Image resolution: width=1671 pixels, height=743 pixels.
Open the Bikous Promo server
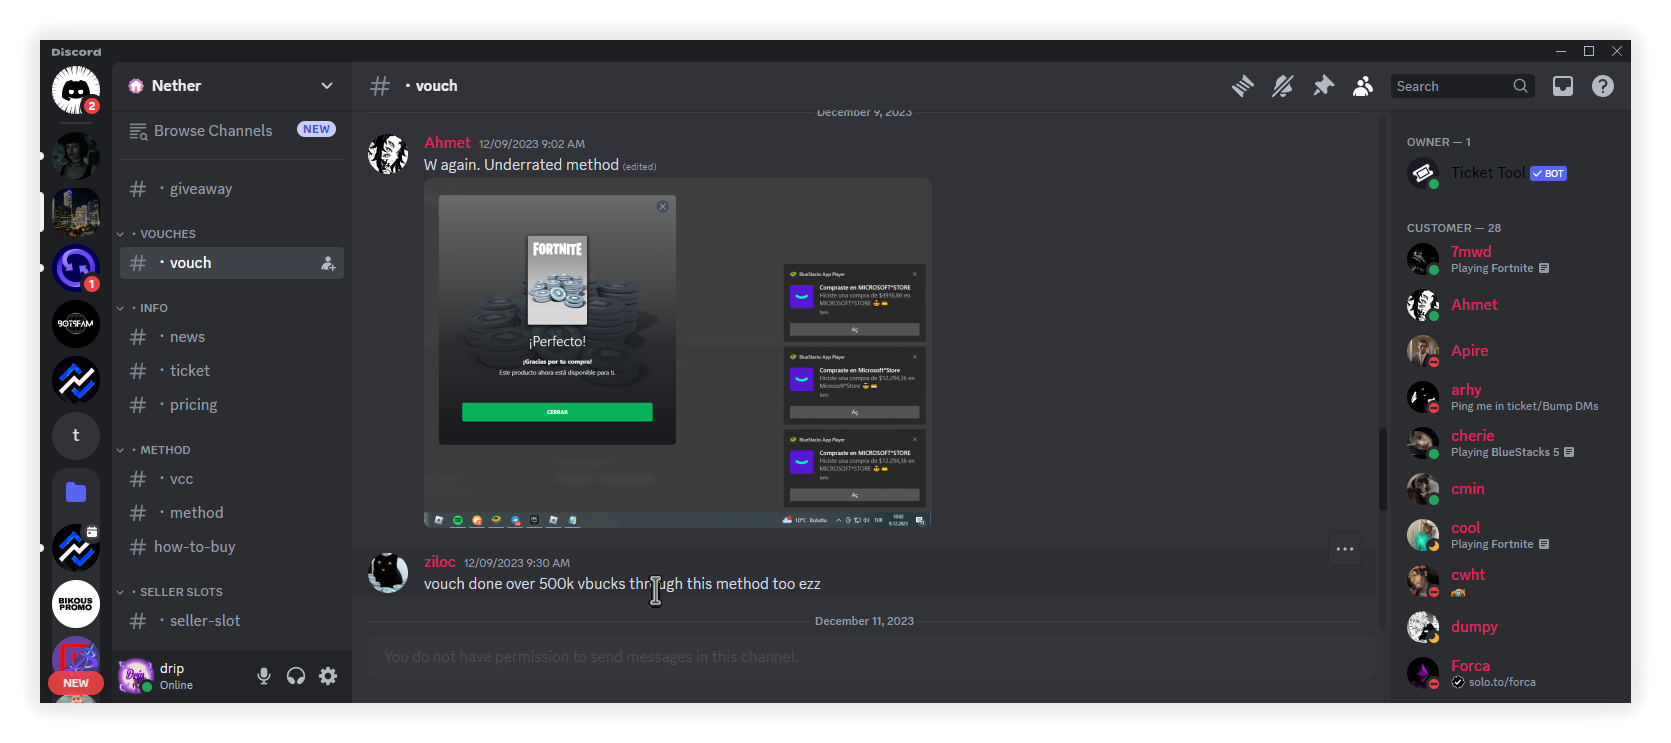(x=76, y=604)
